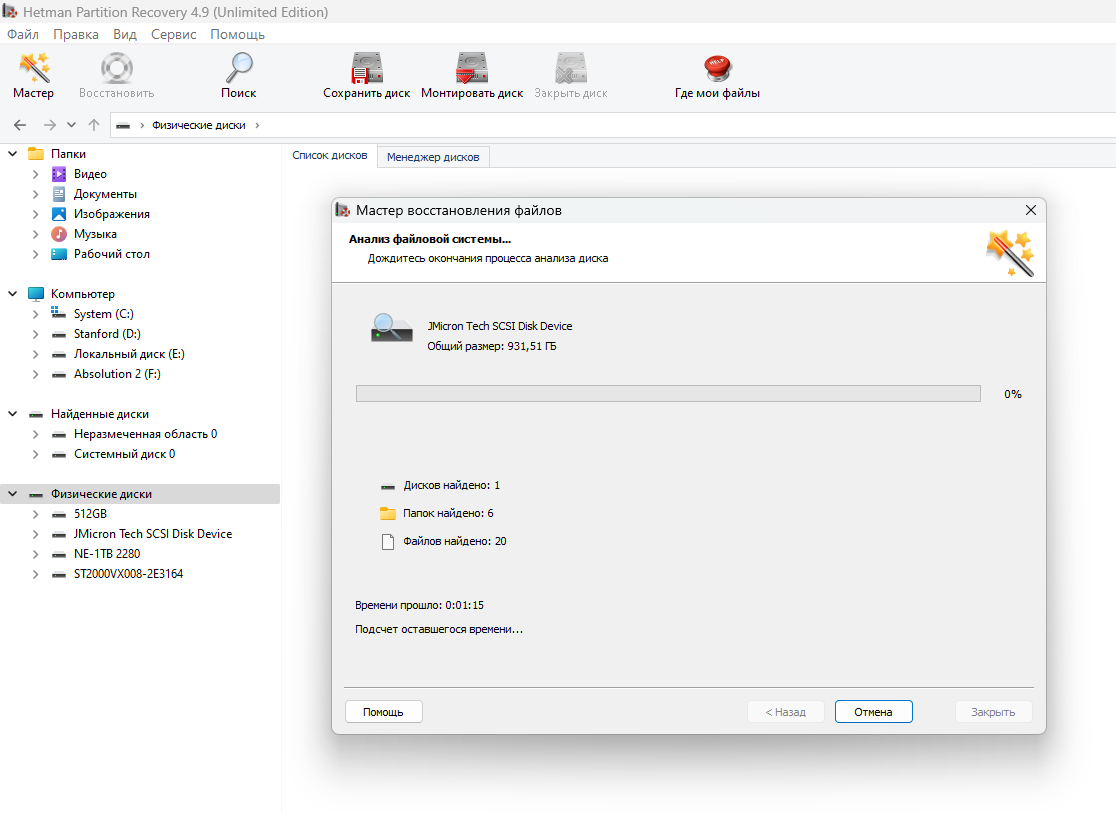Expand the NE-1TB 2280 node
This screenshot has width=1116, height=813.
(x=36, y=553)
